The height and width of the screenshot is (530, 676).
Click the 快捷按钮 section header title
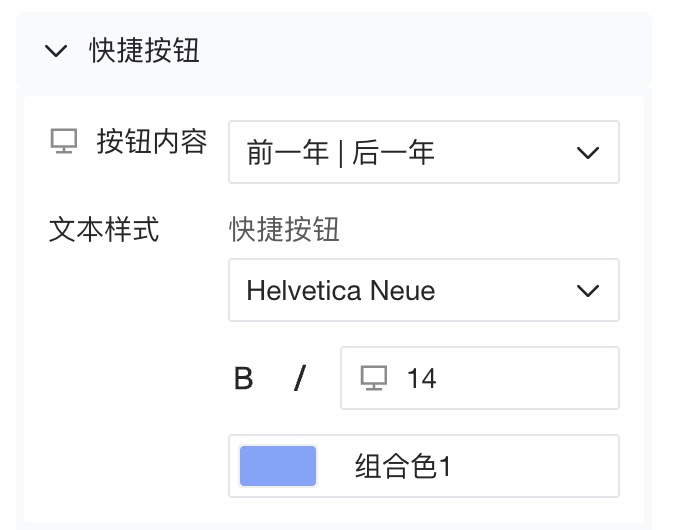click(144, 51)
